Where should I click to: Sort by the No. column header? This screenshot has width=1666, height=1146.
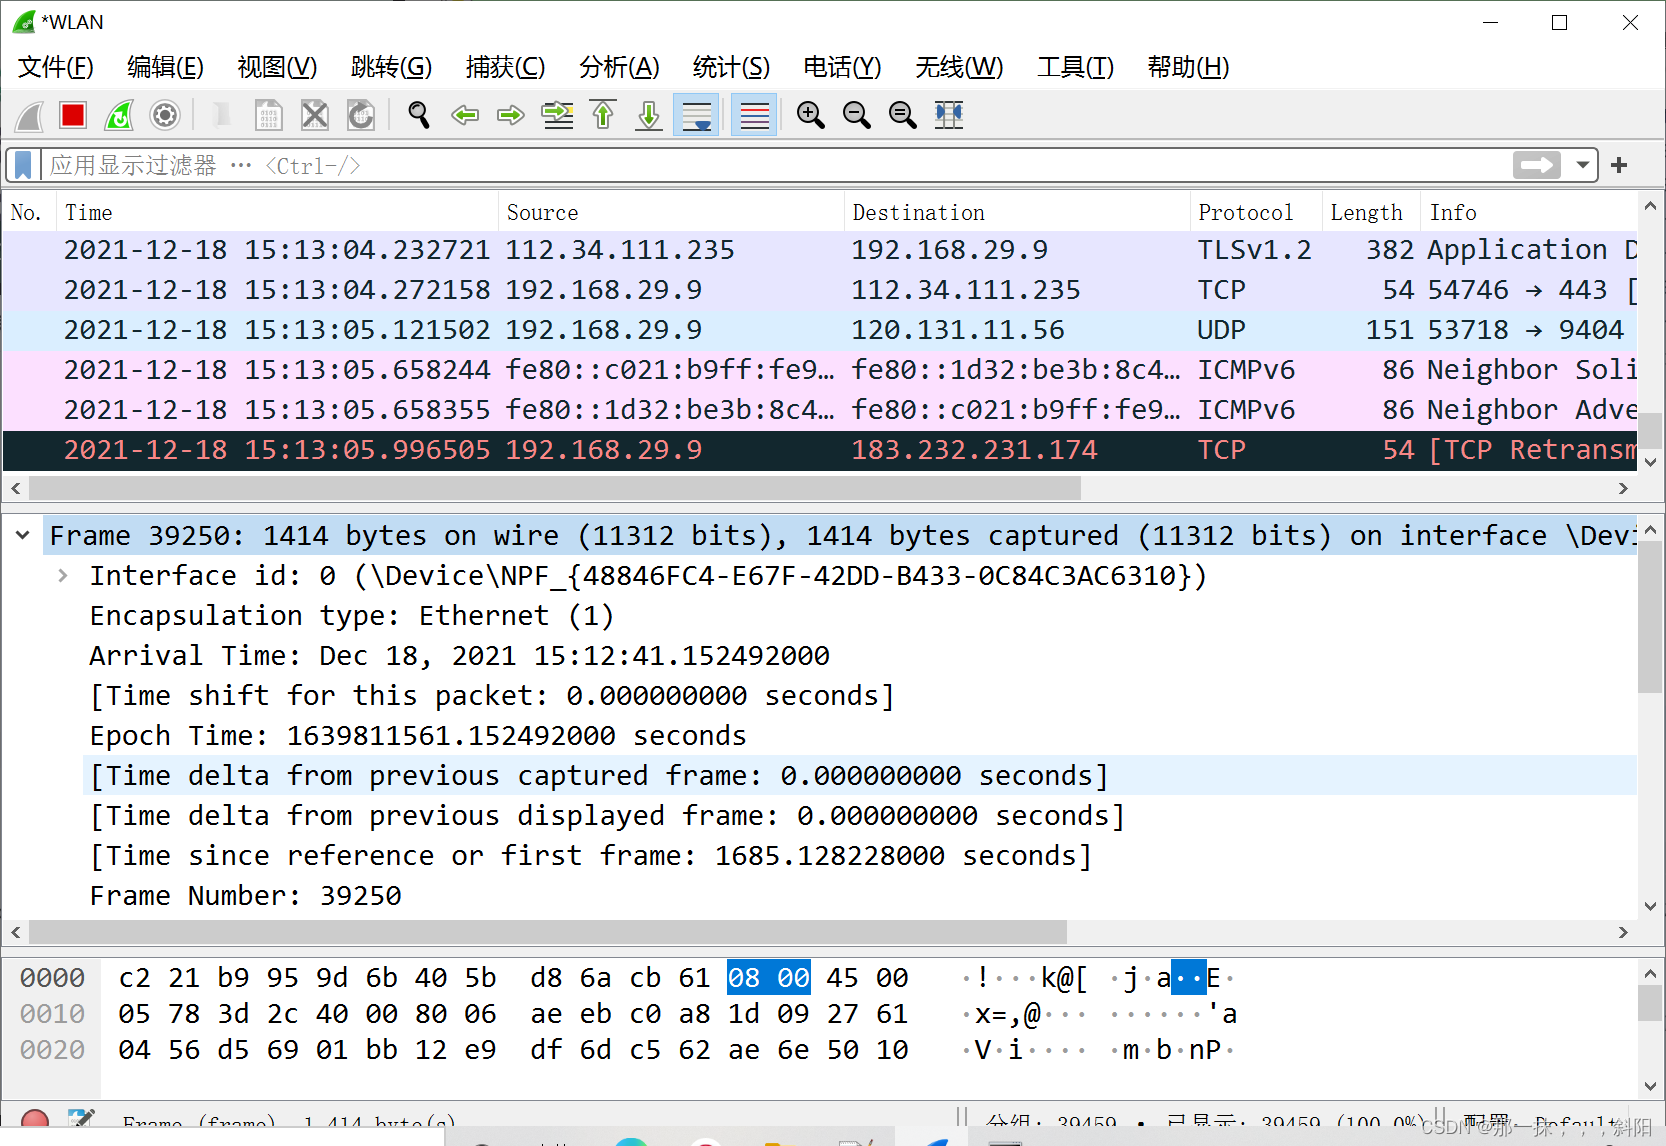(30, 212)
